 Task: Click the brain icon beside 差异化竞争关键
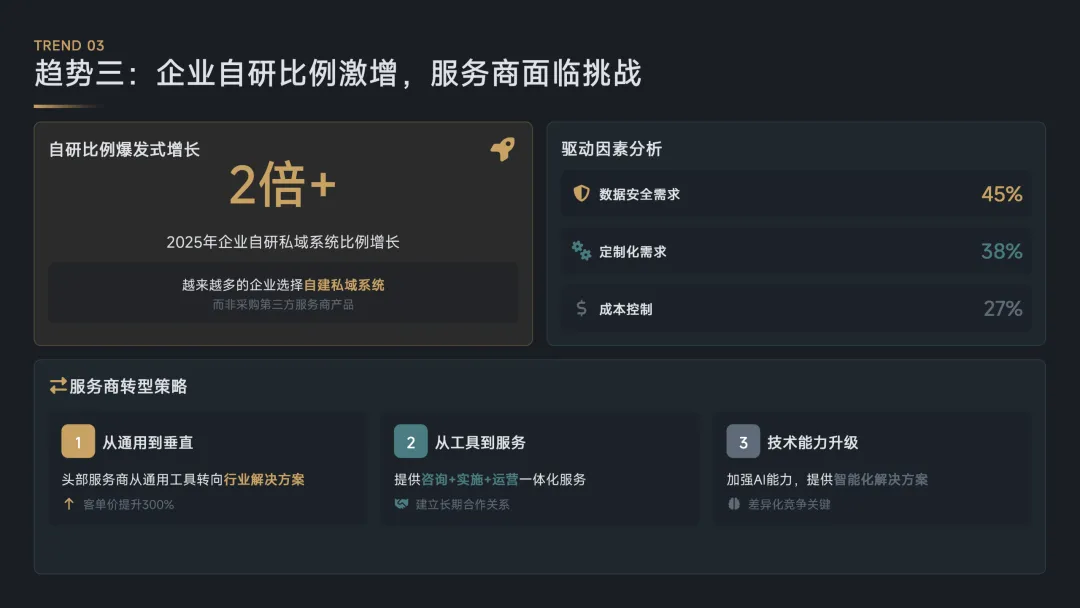pos(734,504)
